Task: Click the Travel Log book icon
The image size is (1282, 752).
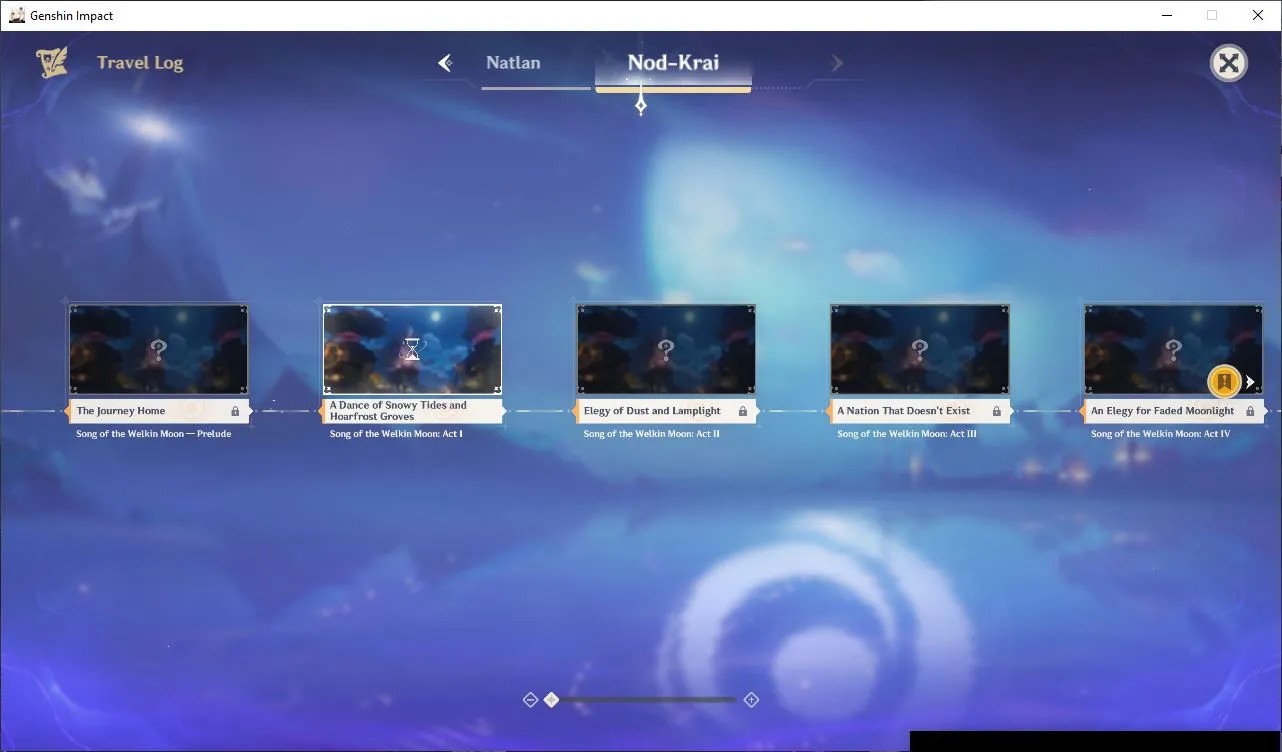Action: [52, 62]
